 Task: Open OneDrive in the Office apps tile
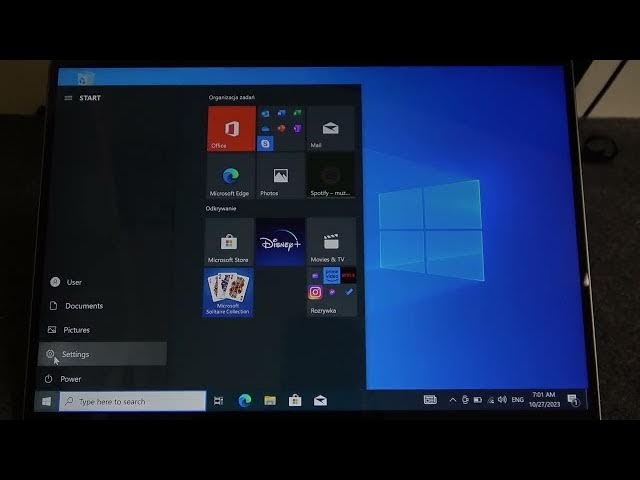265,129
